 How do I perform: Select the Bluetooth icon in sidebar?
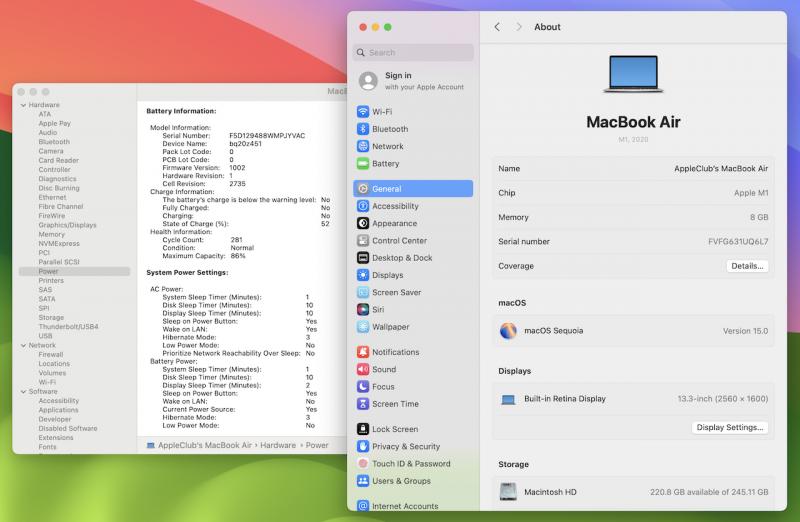click(363, 129)
